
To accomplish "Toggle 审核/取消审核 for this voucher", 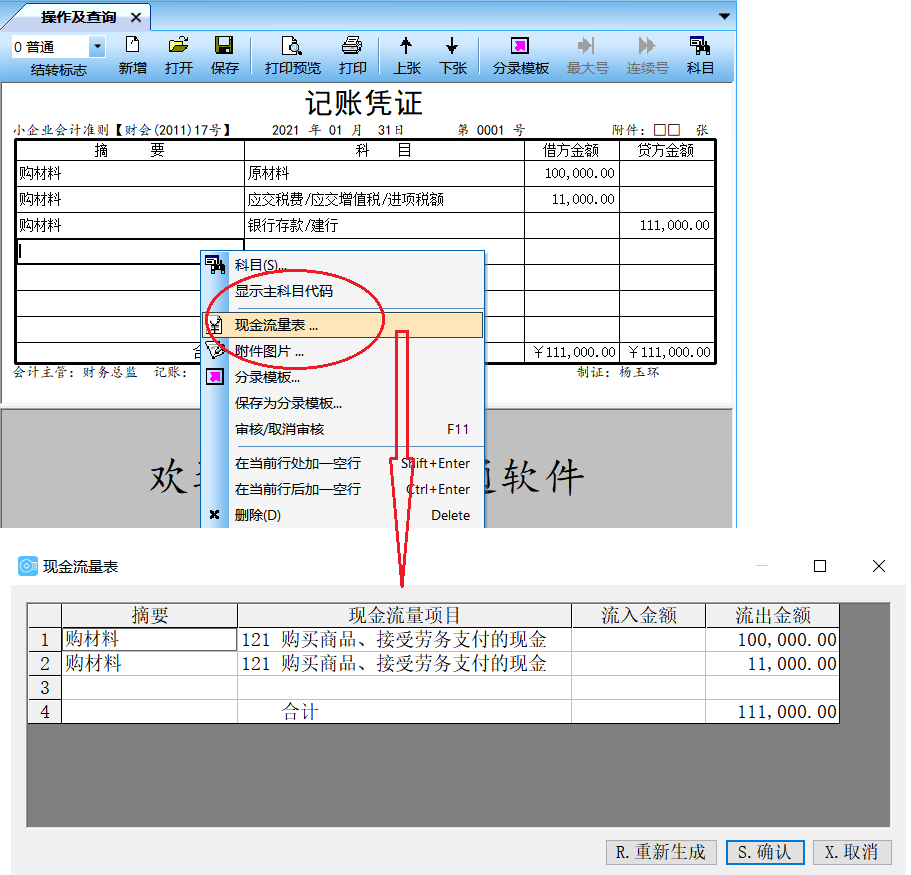I will point(287,429).
